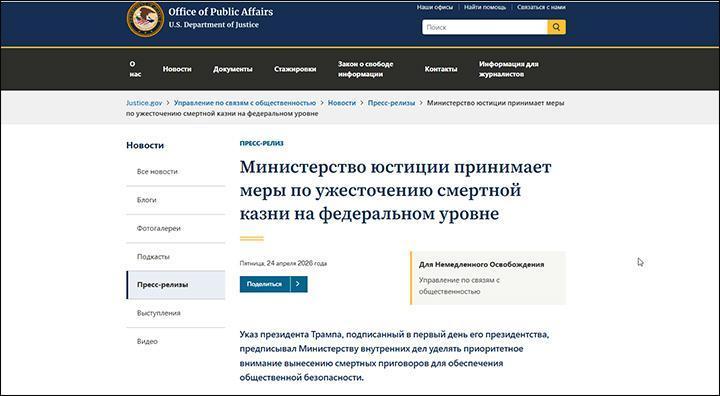Select Подкасты in the sidebar
Viewport: 720px width, 396px height.
pyautogui.click(x=175, y=257)
